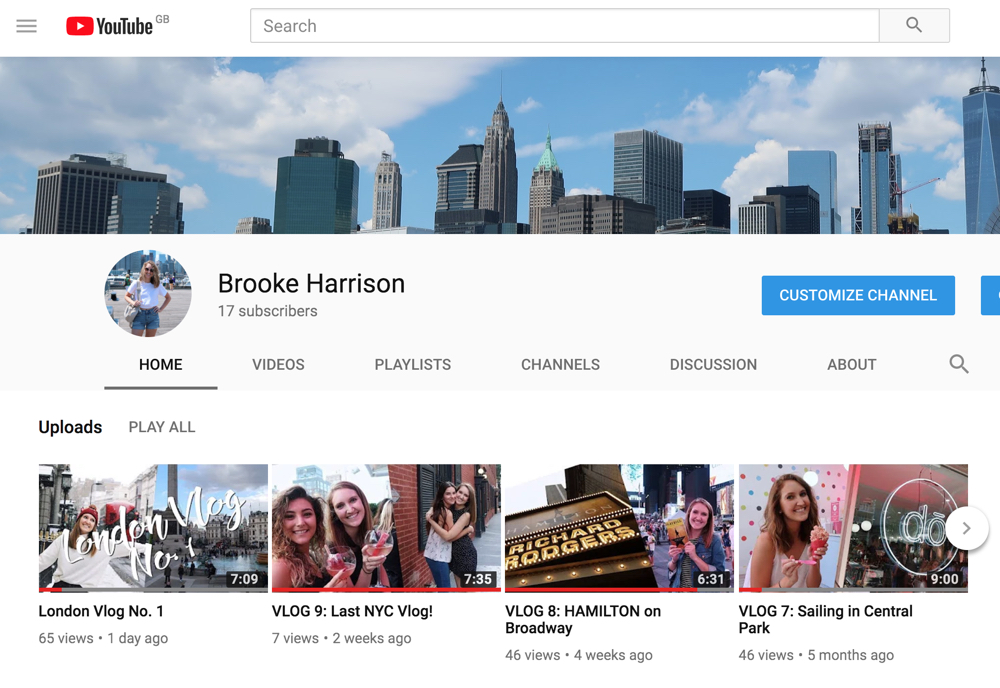Screen dimensions: 1000x688
Task: Focus the Search text field
Action: coord(564,26)
